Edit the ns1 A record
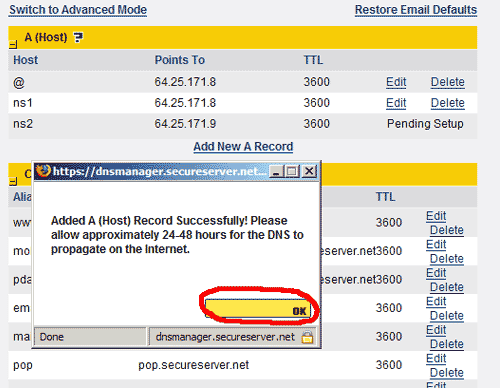This screenshot has width=500, height=388. pos(396,103)
